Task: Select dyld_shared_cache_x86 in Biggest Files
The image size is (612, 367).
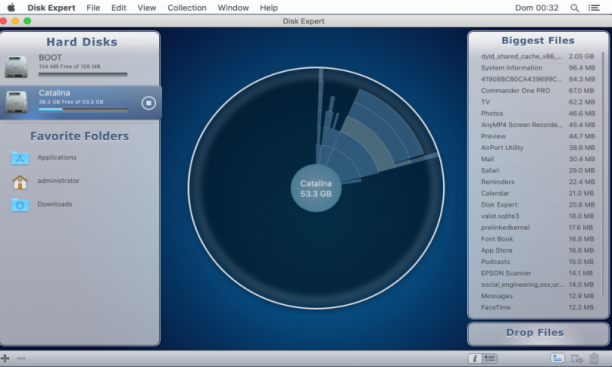Action: 538,56
